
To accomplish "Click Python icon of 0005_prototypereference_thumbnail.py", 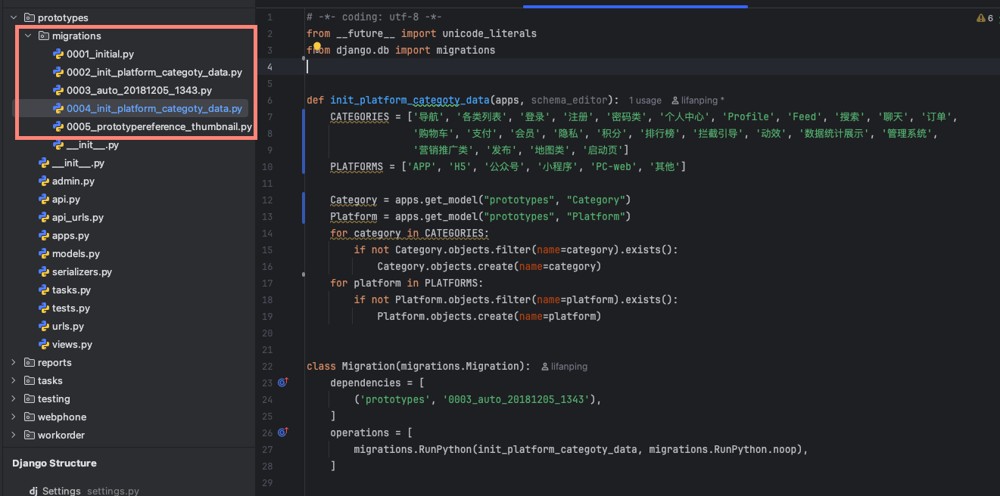I will (x=58, y=127).
